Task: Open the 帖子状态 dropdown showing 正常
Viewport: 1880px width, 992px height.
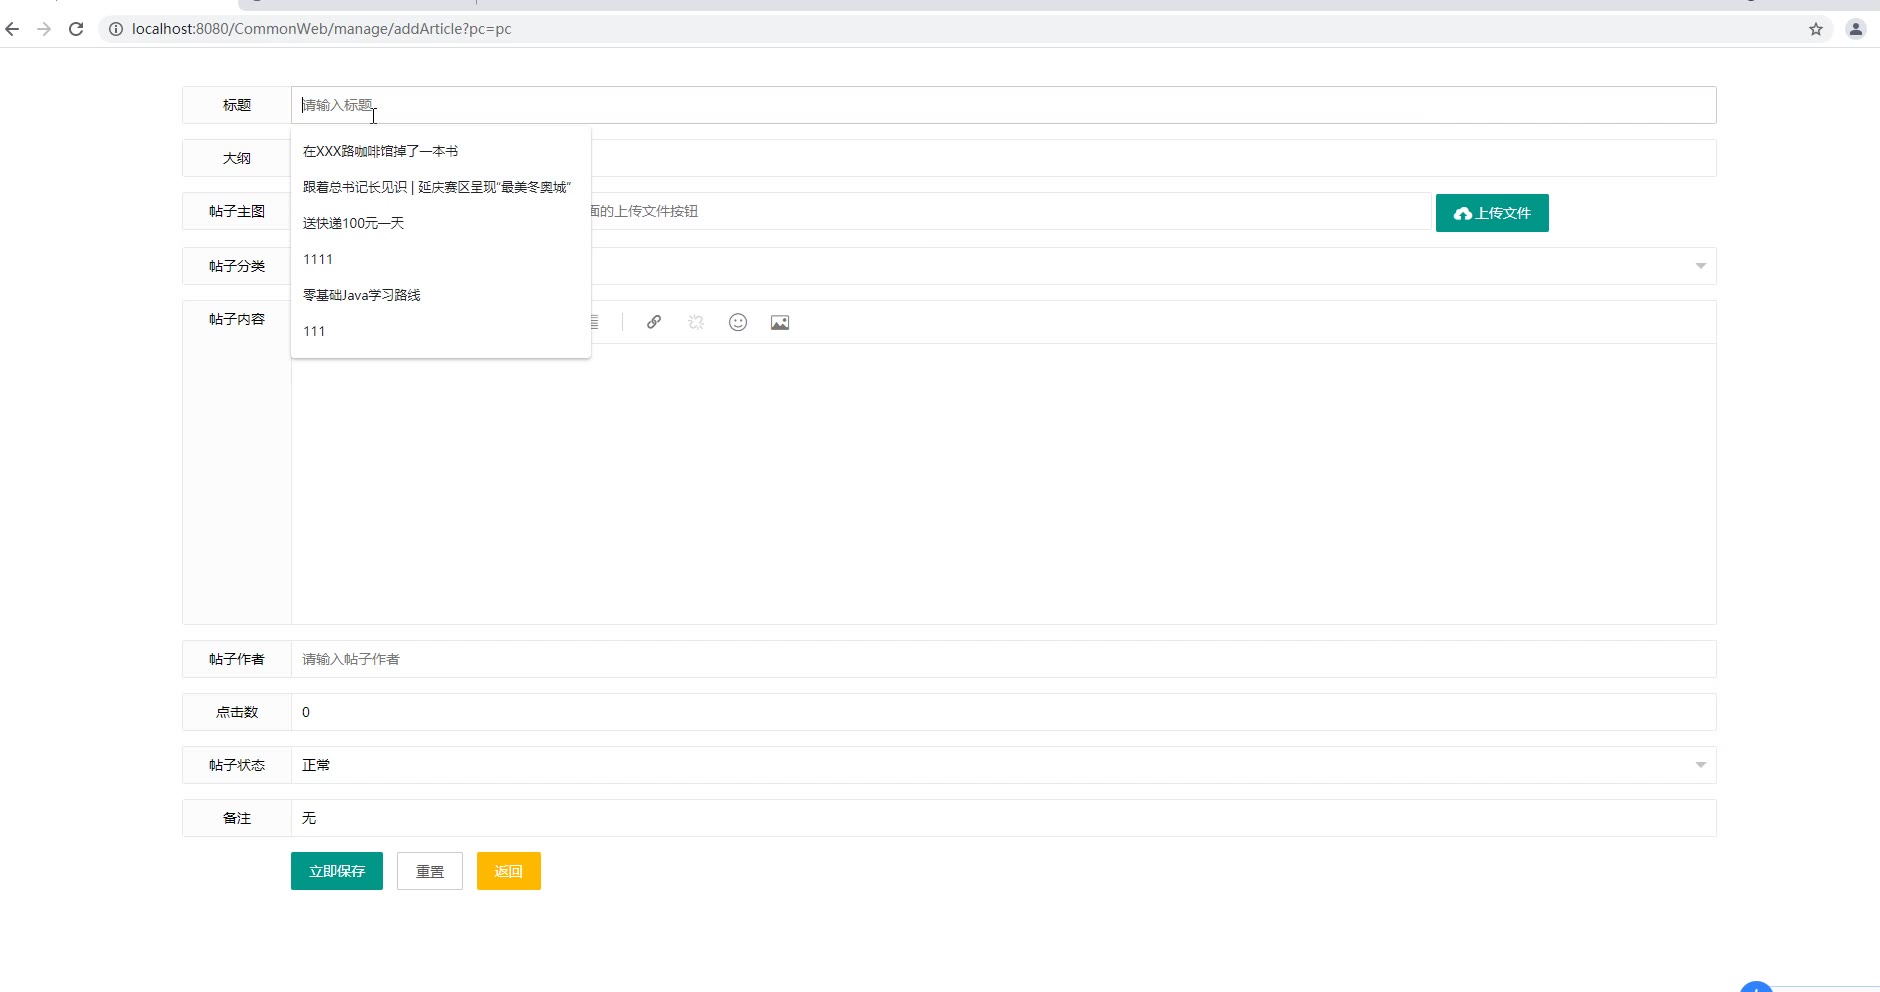Action: (1004, 765)
